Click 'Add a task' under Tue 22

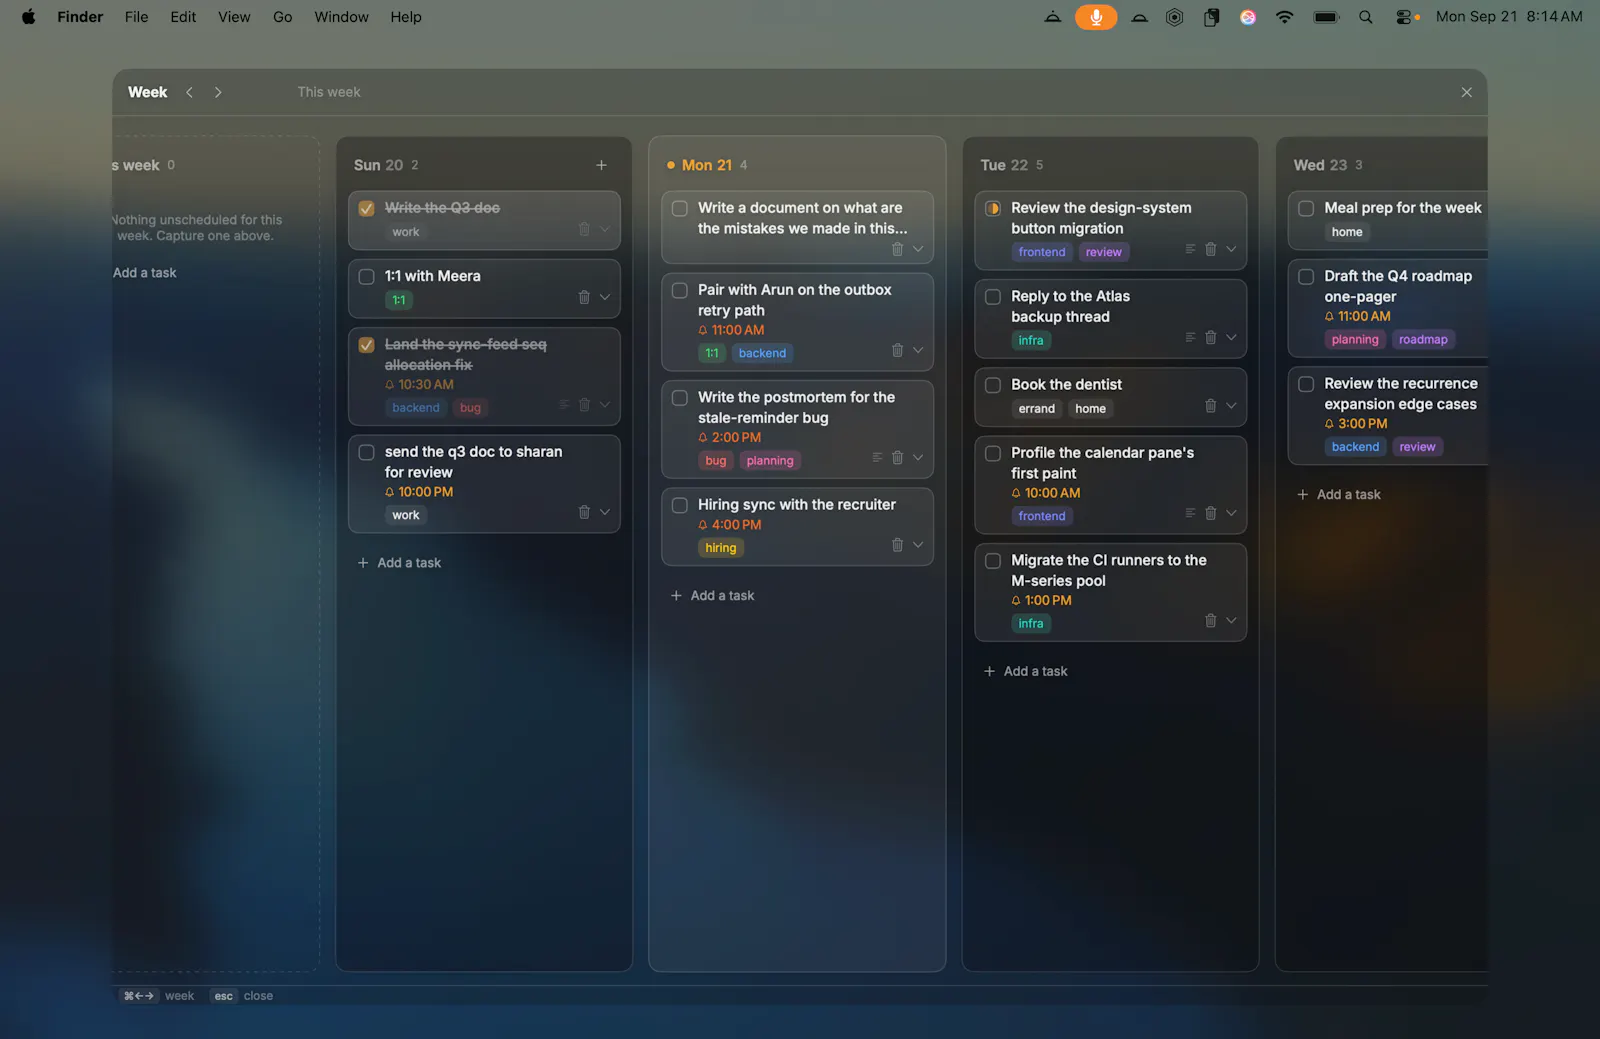pos(1025,672)
